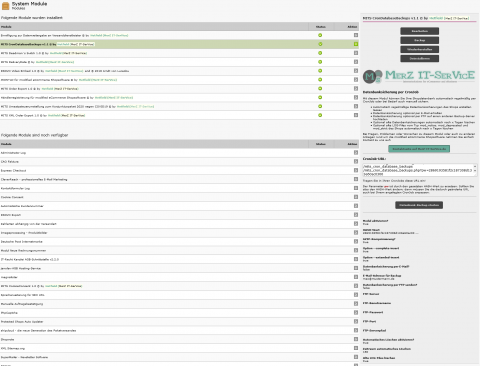Click action icon in Express Checkout row
Screen dimensions: 480x366
coord(356,170)
